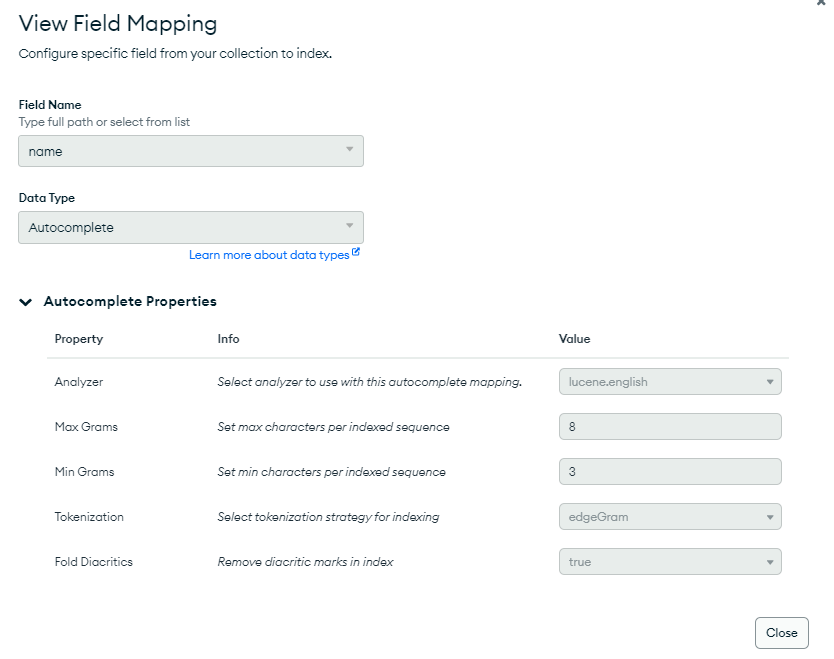Open the Learn more about data types link
Image resolution: width=834 pixels, height=659 pixels.
click(x=269, y=255)
